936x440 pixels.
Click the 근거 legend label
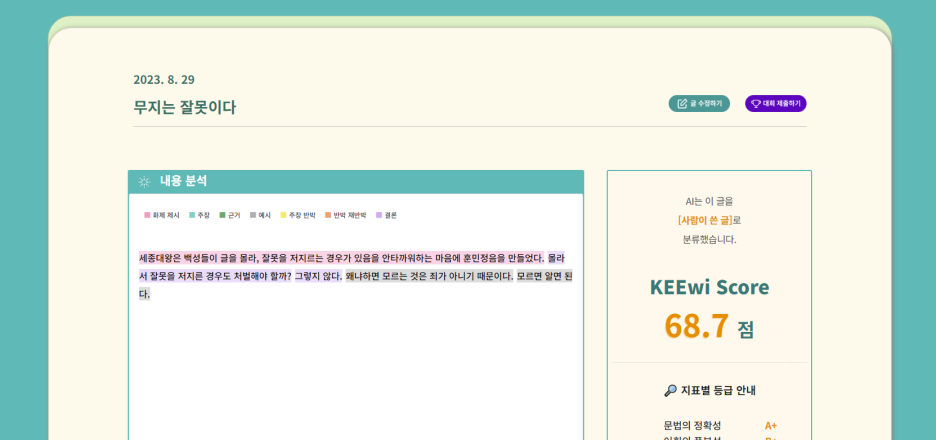pyautogui.click(x=234, y=215)
